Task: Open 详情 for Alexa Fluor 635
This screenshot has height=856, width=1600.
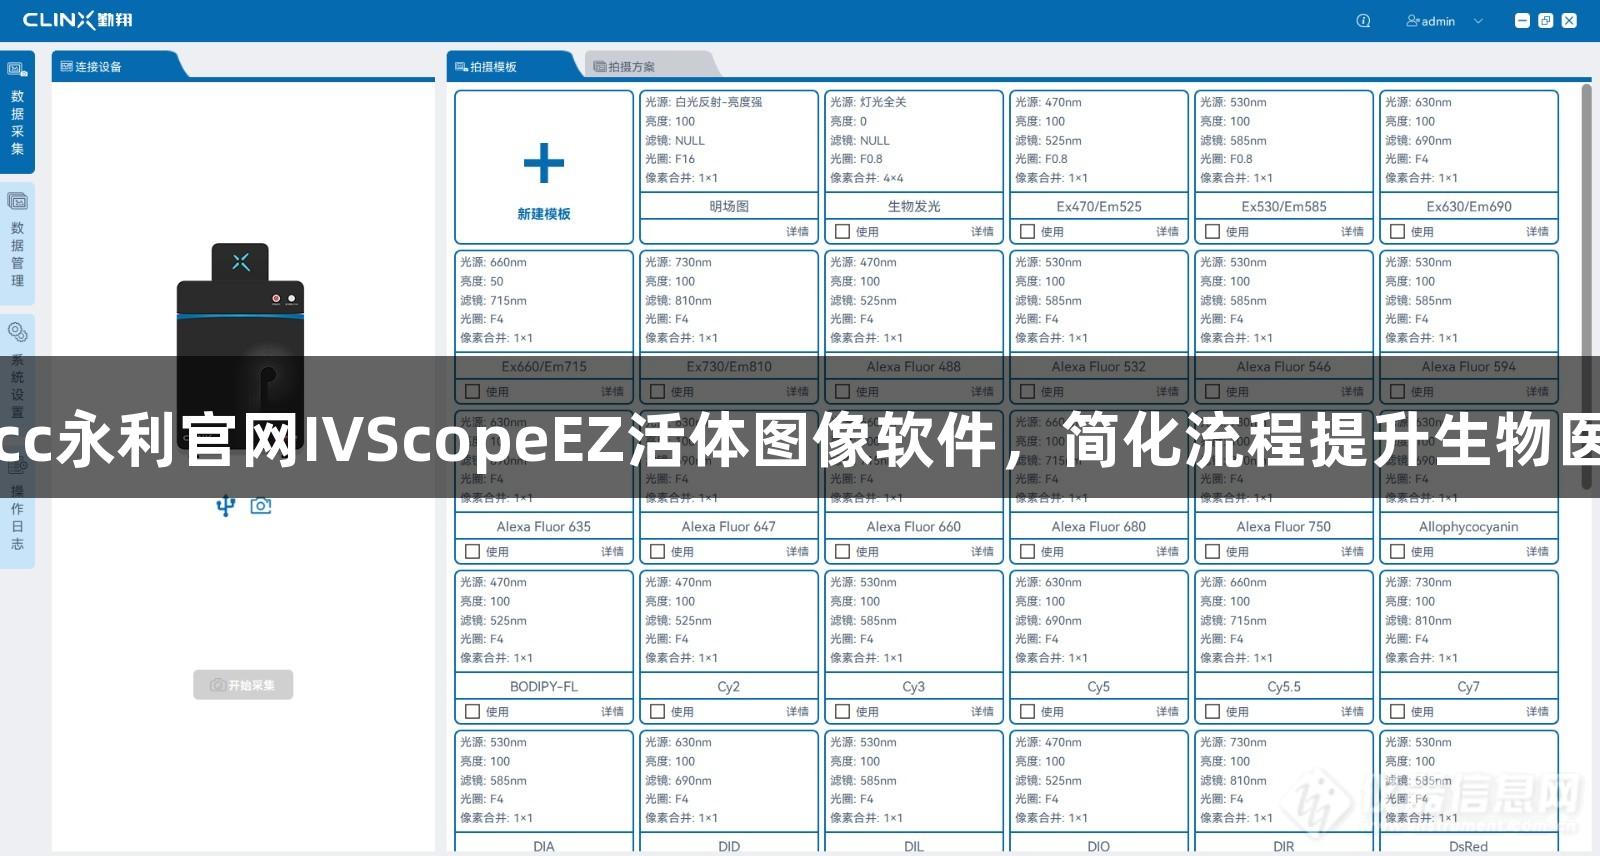Action: click(x=612, y=552)
